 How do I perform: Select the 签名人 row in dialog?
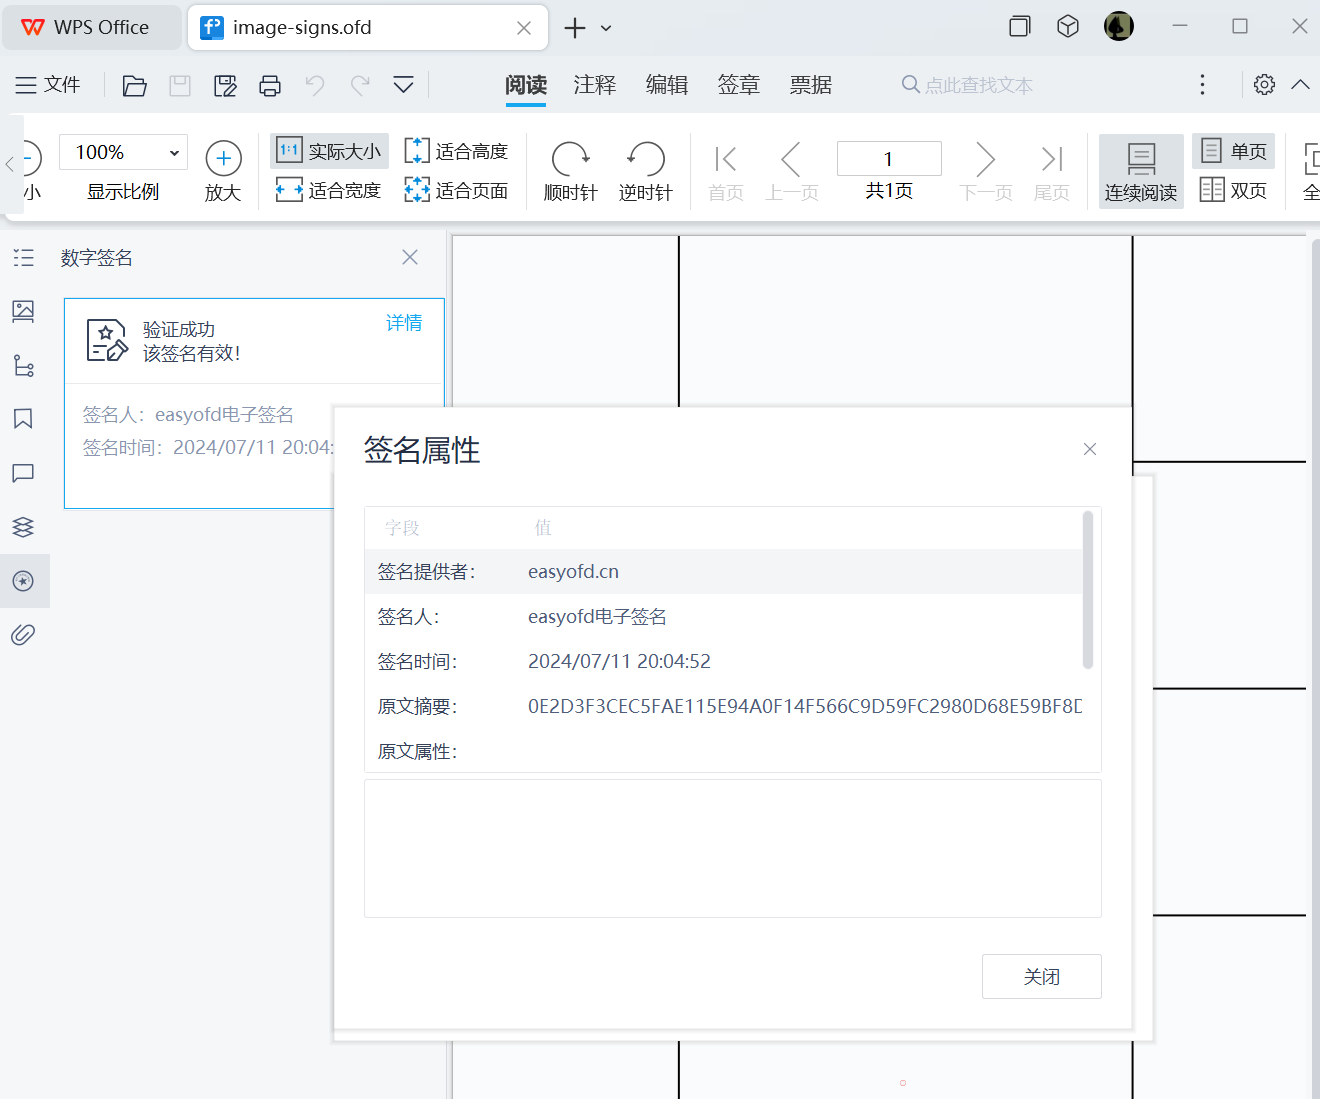pyautogui.click(x=724, y=616)
